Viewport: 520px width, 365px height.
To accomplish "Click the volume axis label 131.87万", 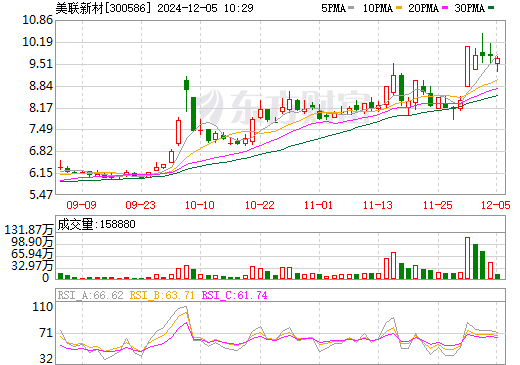I will point(29,230).
